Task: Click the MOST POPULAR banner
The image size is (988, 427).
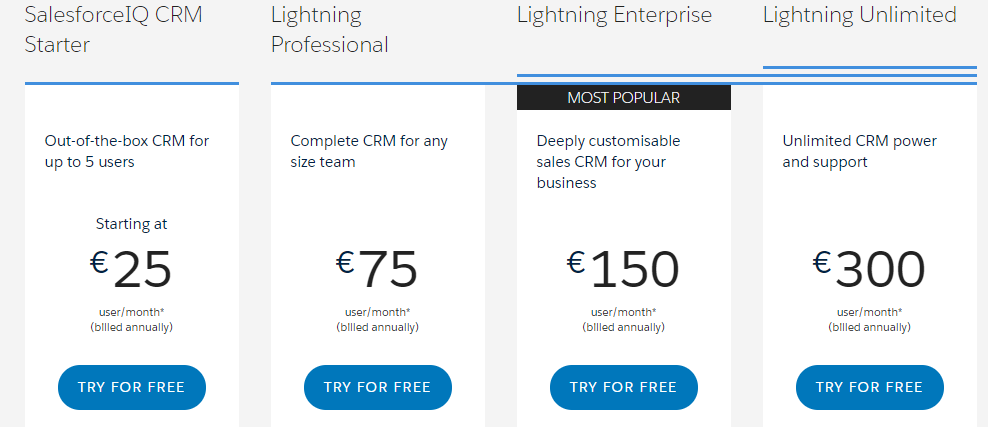Action: click(x=624, y=98)
